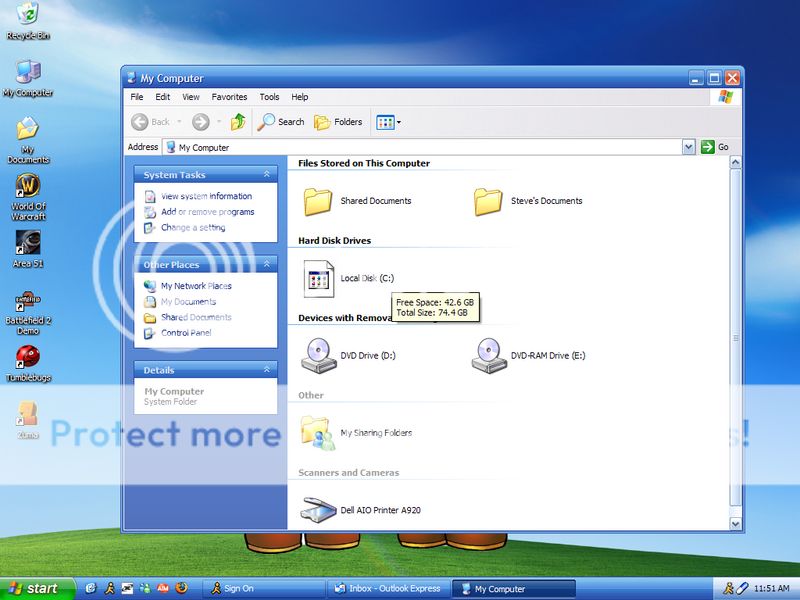Expand the Address bar dropdown arrow
Image resolution: width=800 pixels, height=600 pixels.
click(688, 147)
